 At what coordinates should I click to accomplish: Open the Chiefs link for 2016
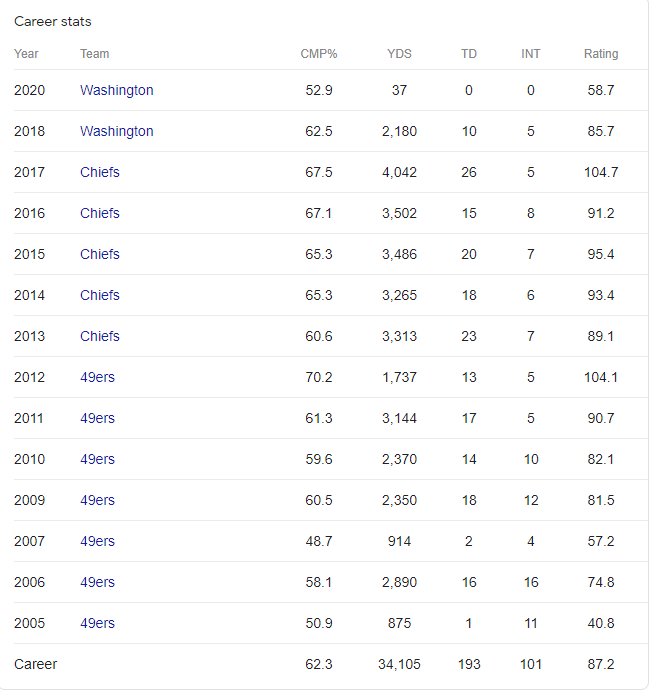coord(100,213)
